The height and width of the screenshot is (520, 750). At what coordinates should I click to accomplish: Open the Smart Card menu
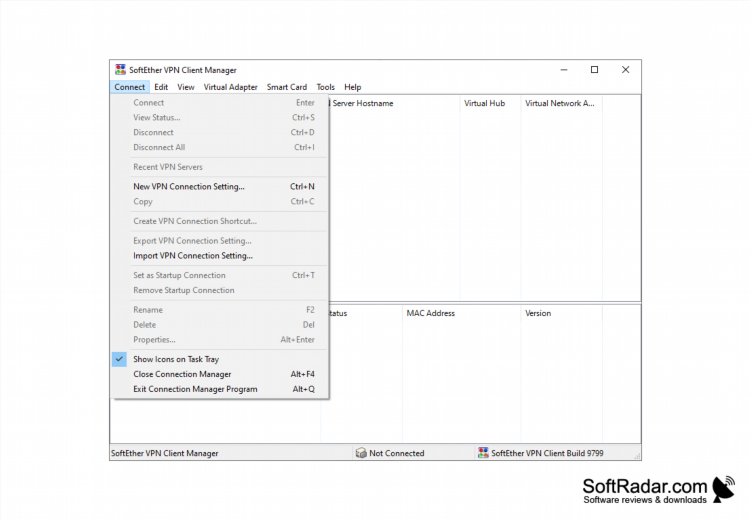click(x=287, y=87)
